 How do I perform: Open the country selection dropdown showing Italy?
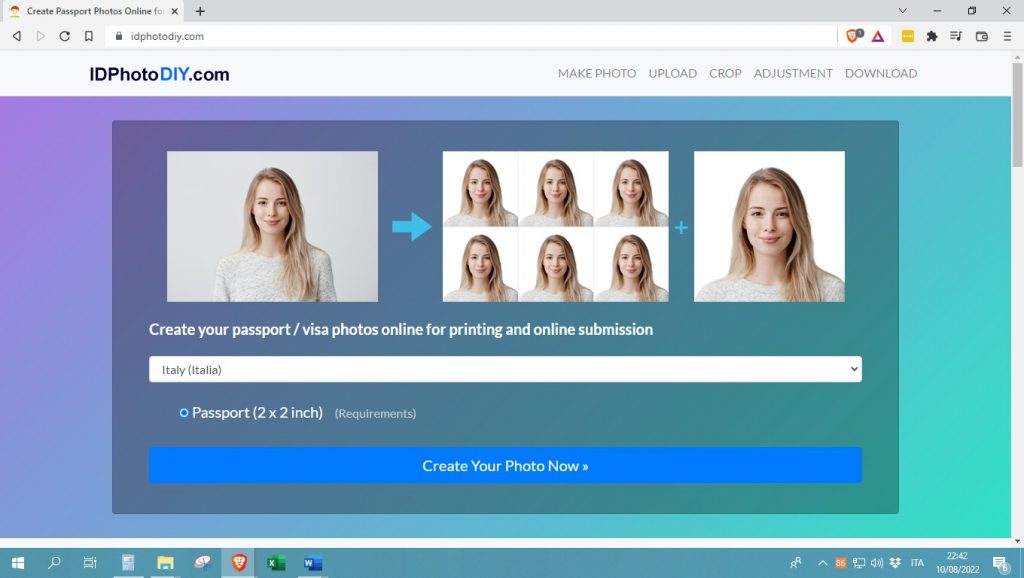pyautogui.click(x=505, y=368)
